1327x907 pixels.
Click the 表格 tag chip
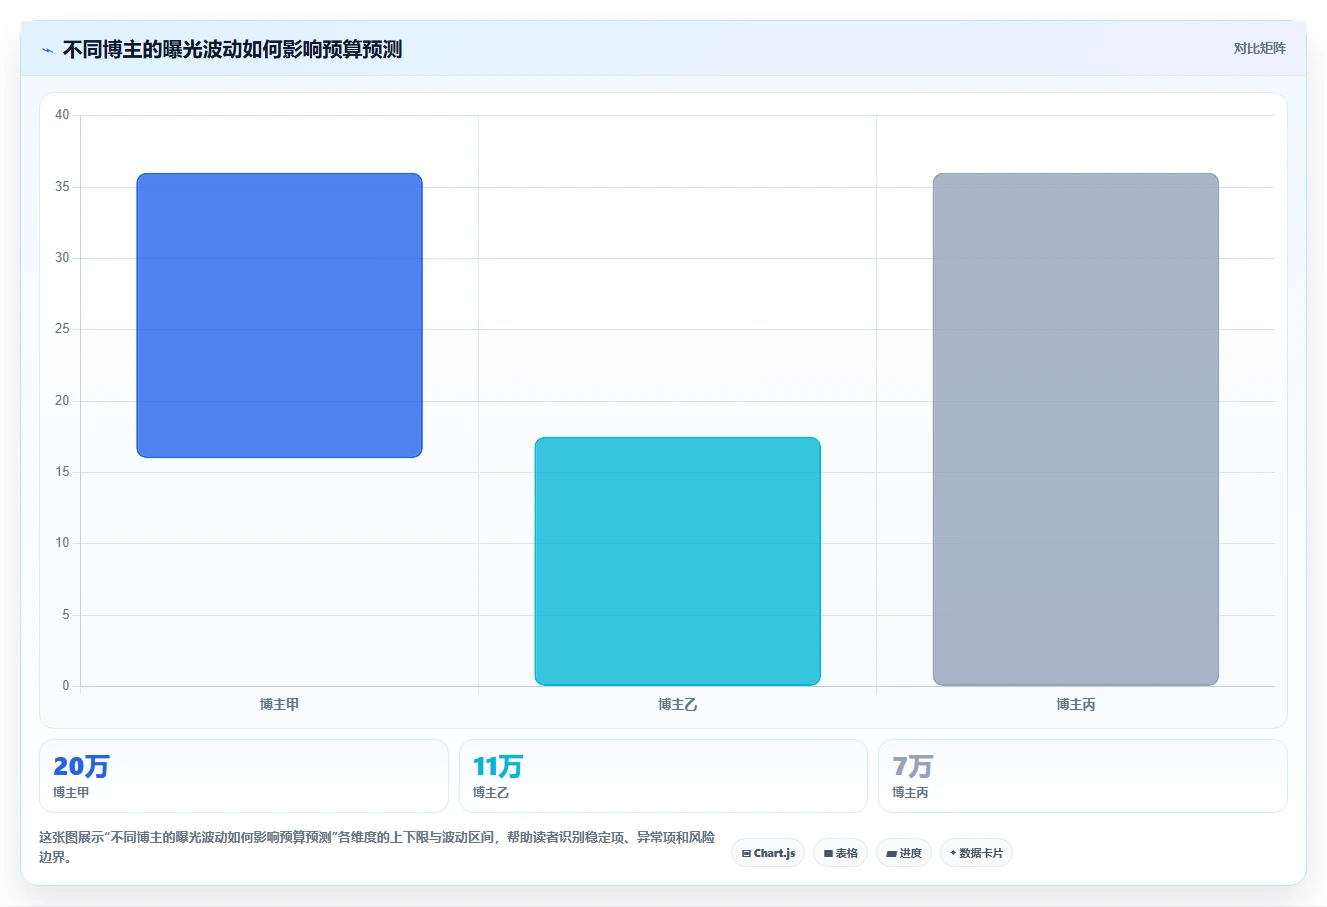[x=840, y=853]
